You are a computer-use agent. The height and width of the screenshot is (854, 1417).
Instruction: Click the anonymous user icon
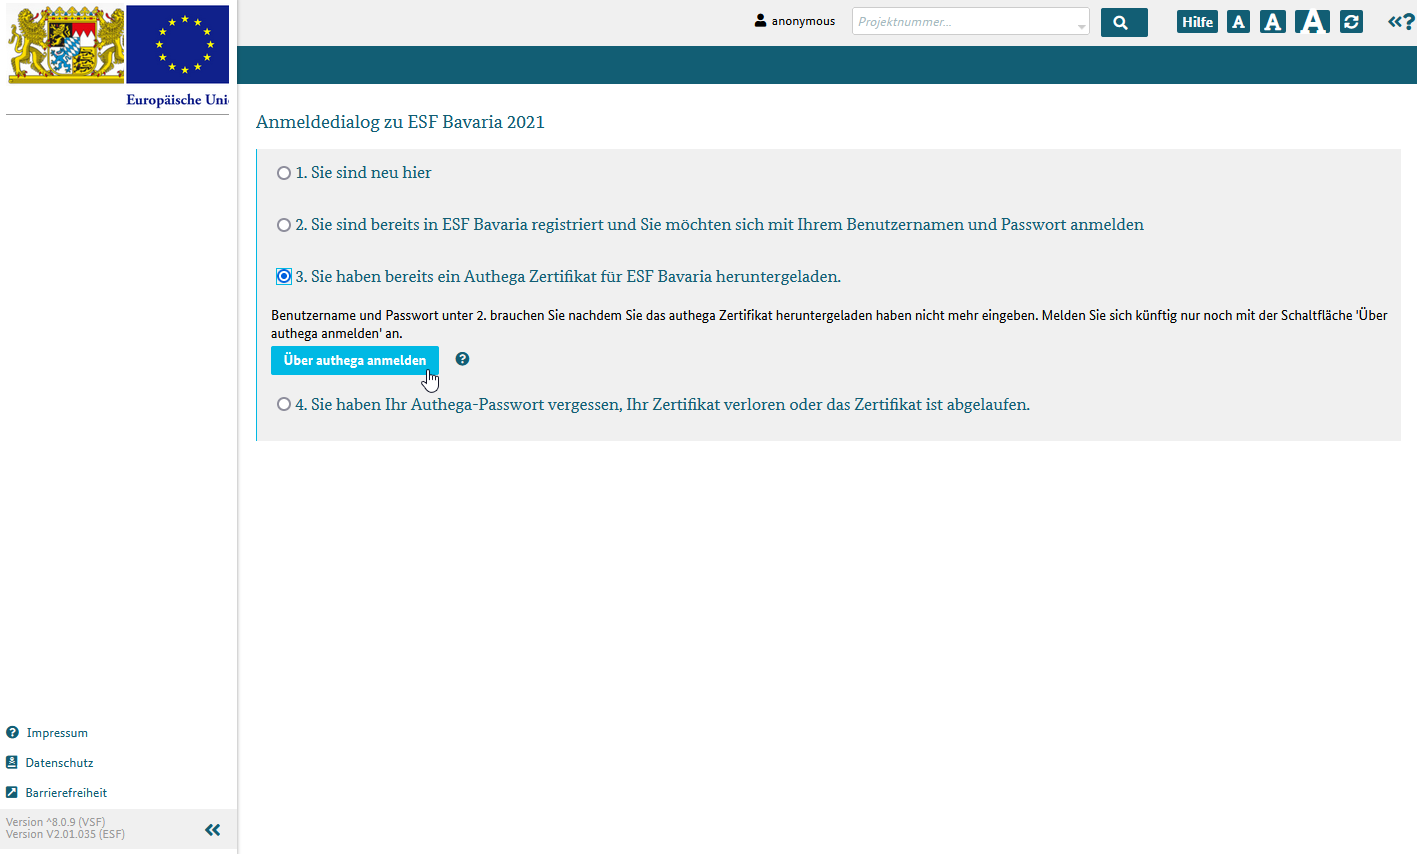click(760, 21)
